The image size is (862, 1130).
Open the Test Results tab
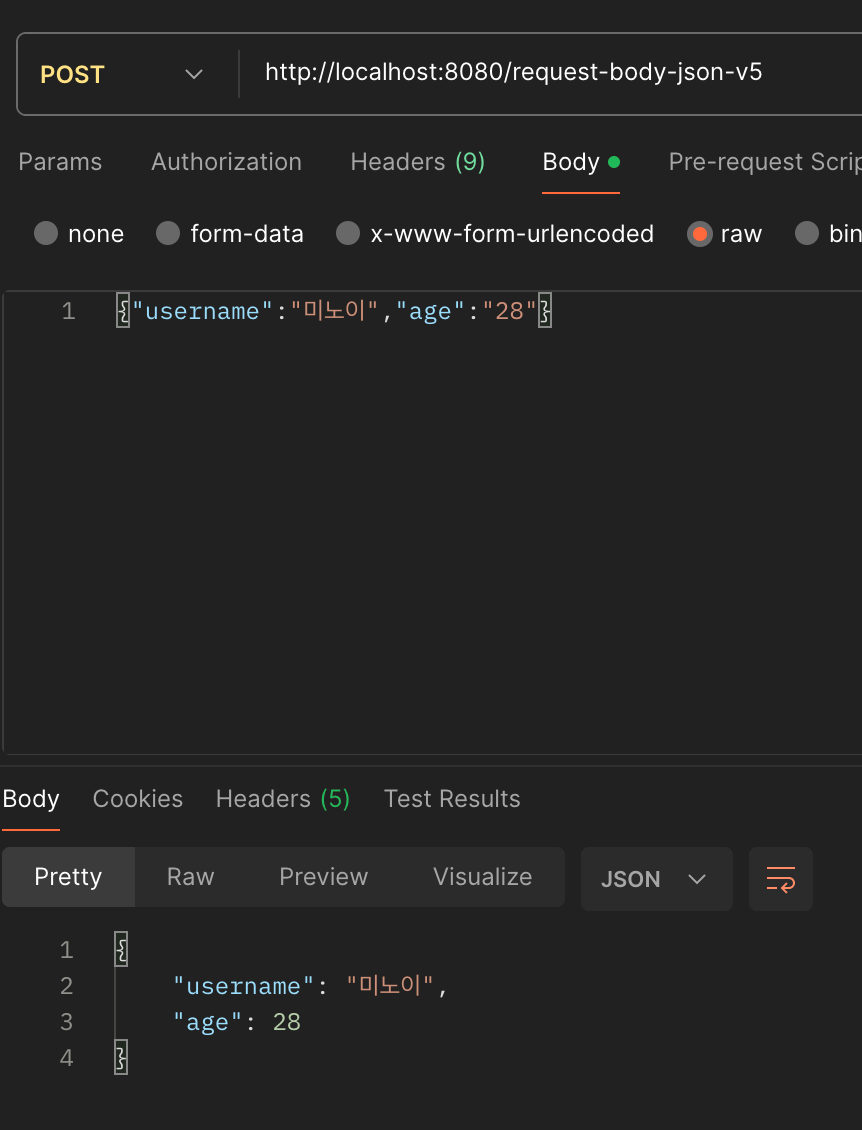tap(452, 798)
